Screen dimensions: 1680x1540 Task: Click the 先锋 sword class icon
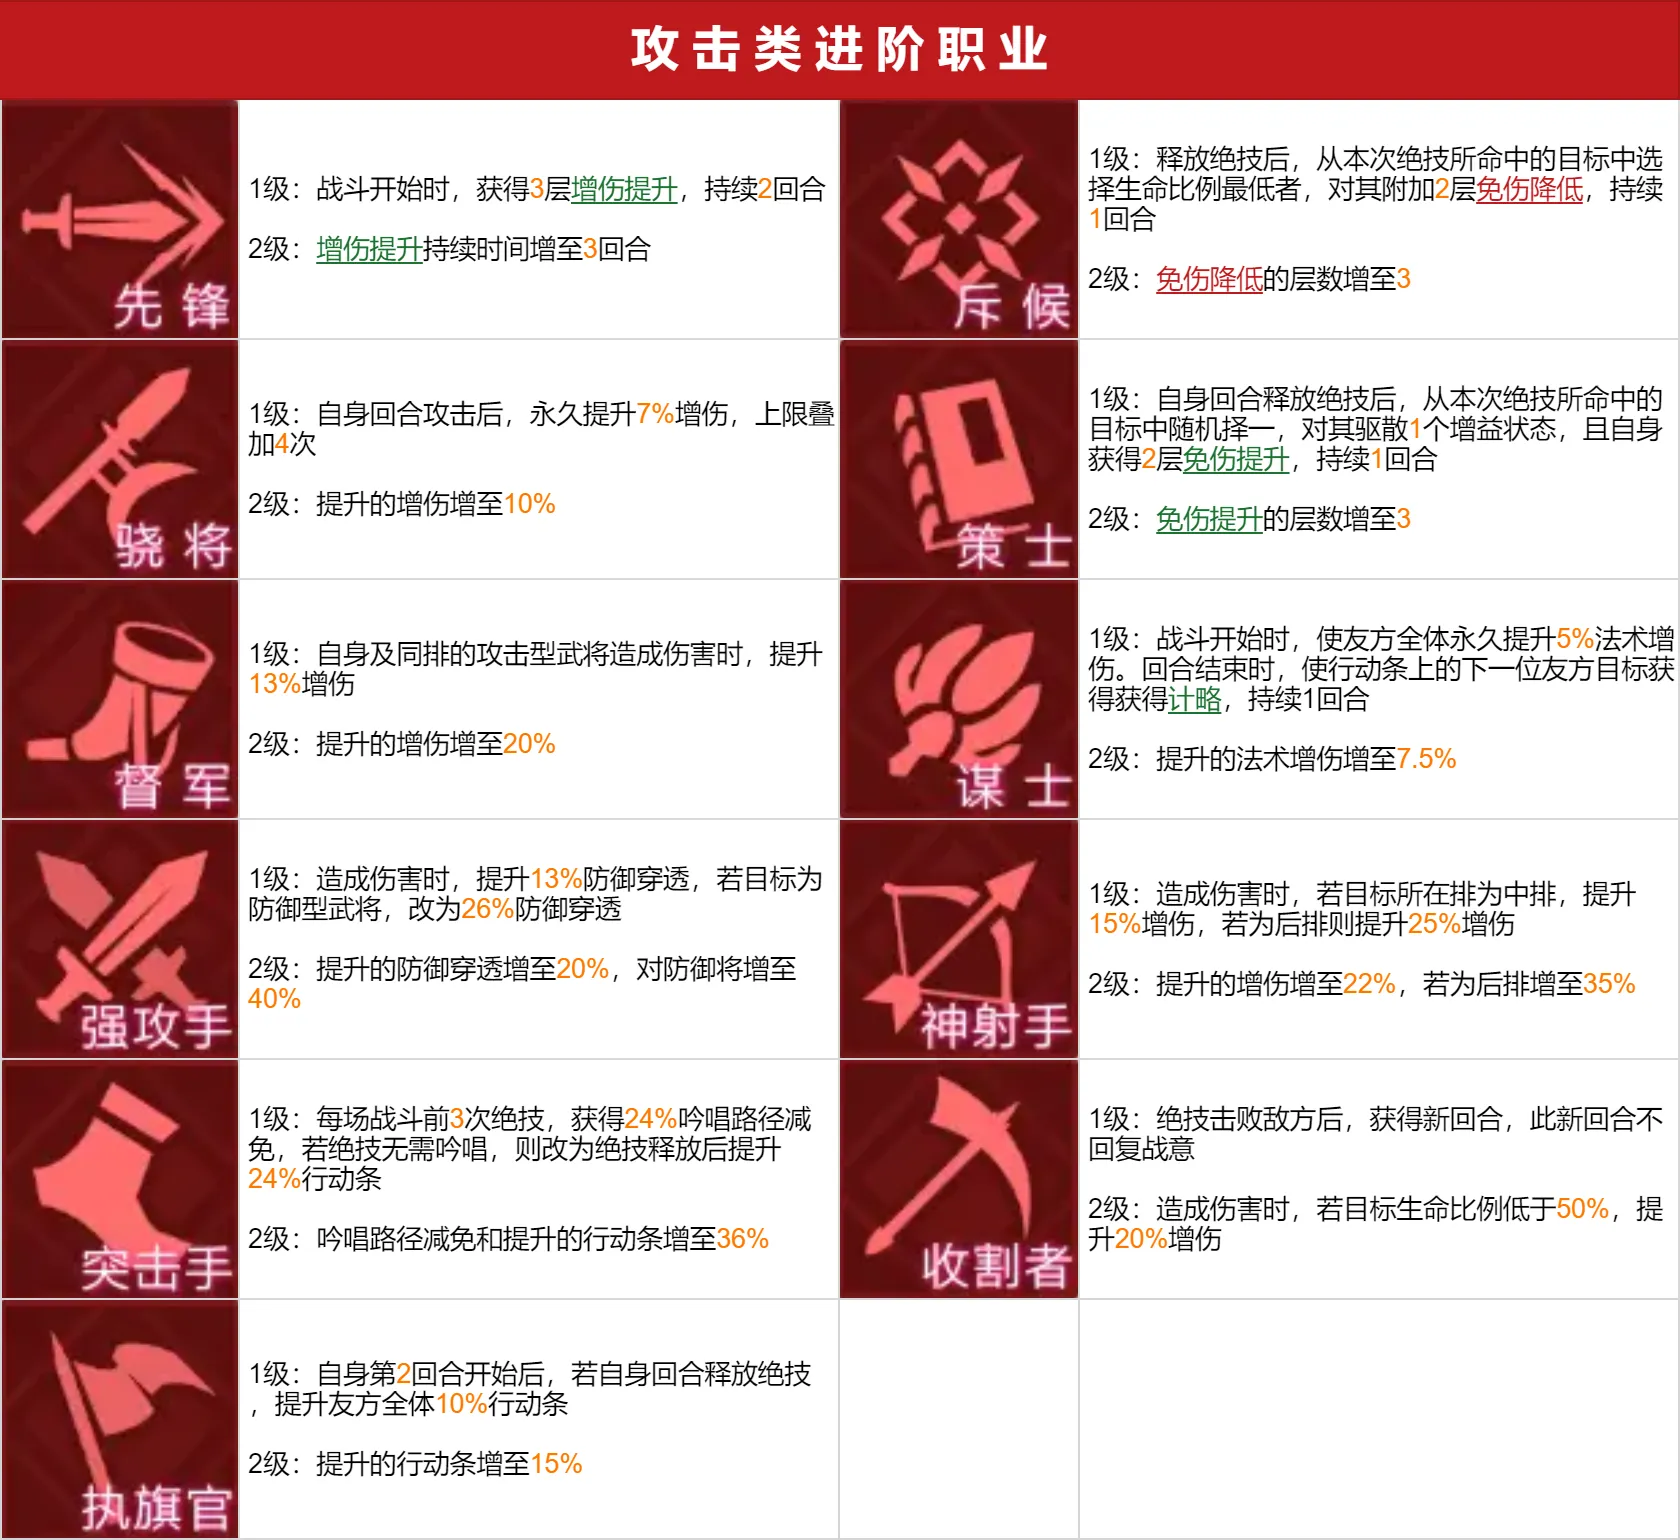[x=120, y=219]
